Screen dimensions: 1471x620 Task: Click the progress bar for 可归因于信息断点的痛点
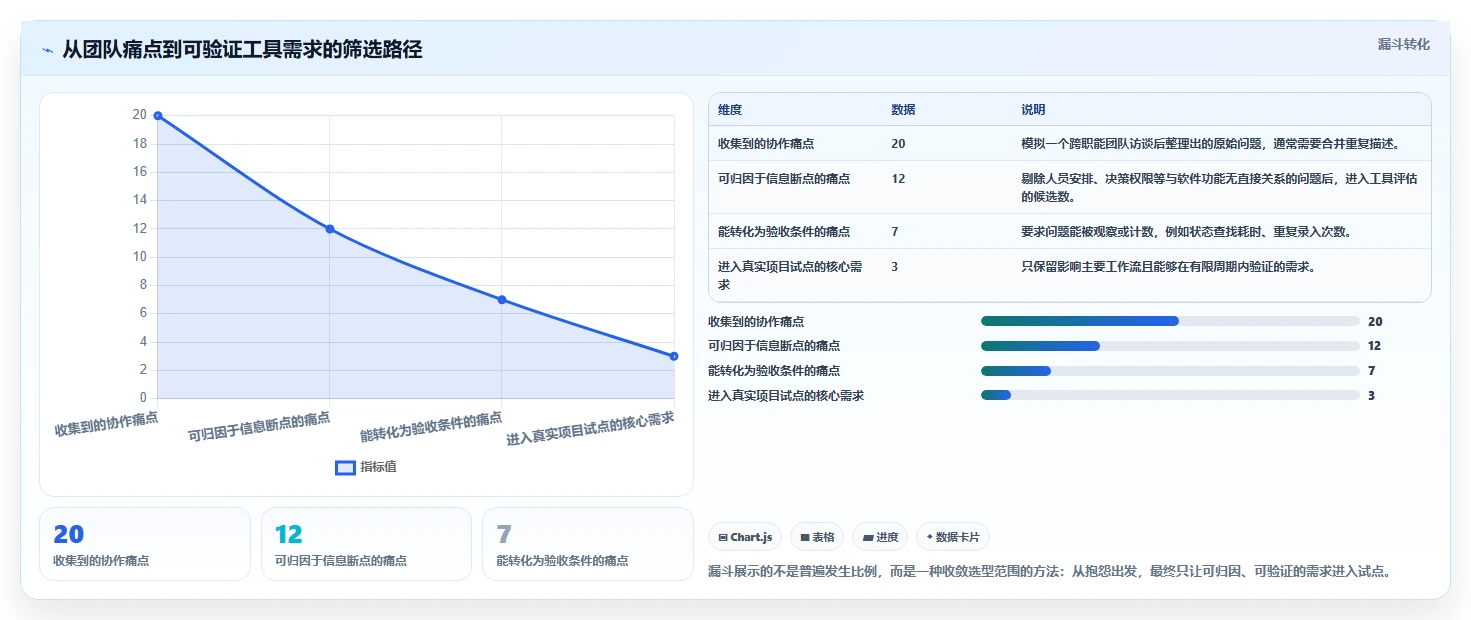point(1170,346)
